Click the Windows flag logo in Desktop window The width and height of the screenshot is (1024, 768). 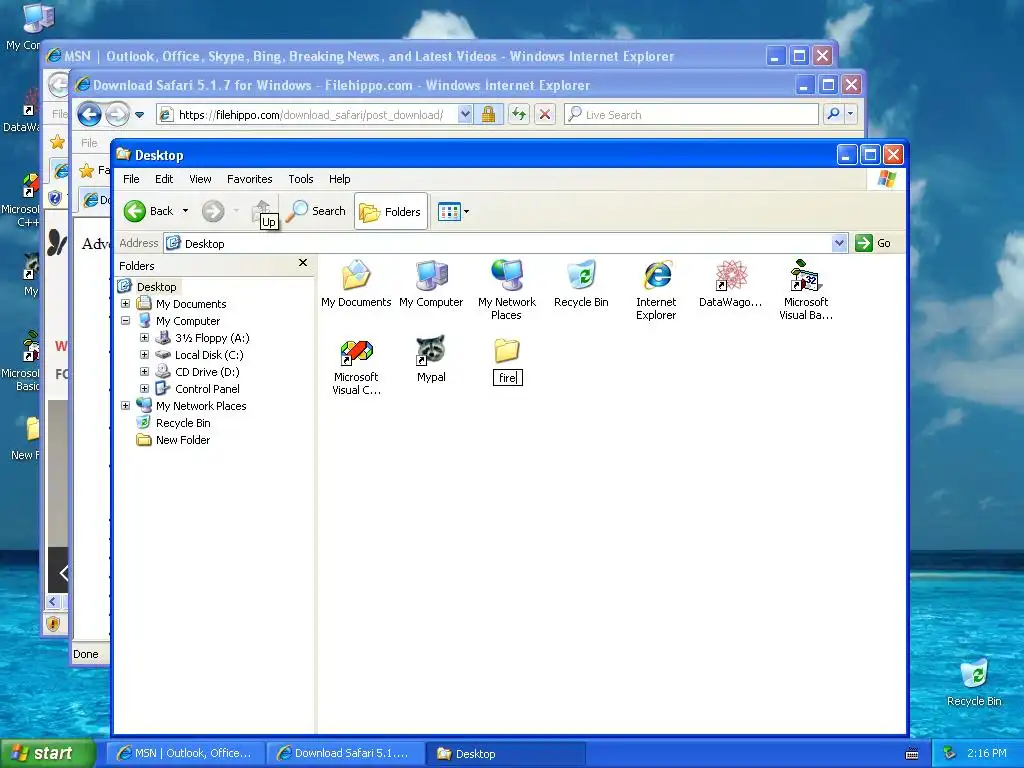coord(886,179)
